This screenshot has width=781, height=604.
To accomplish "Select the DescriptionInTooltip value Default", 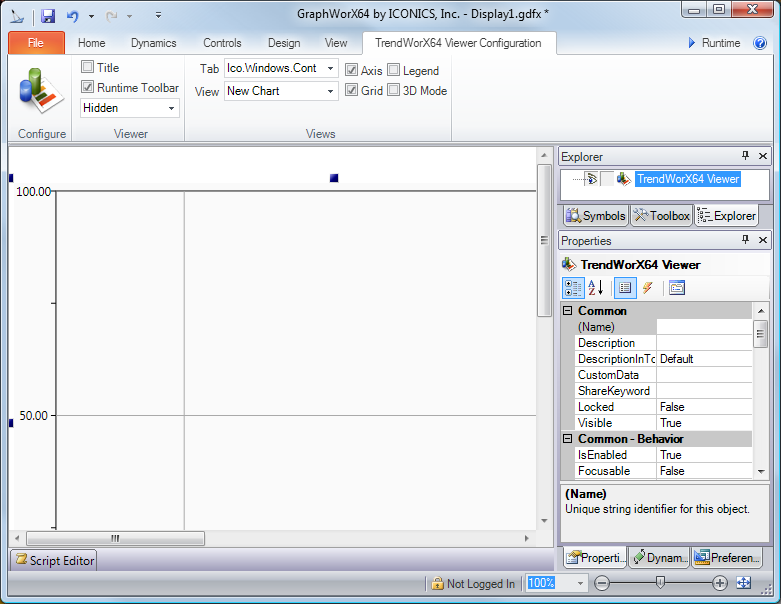I will click(704, 359).
